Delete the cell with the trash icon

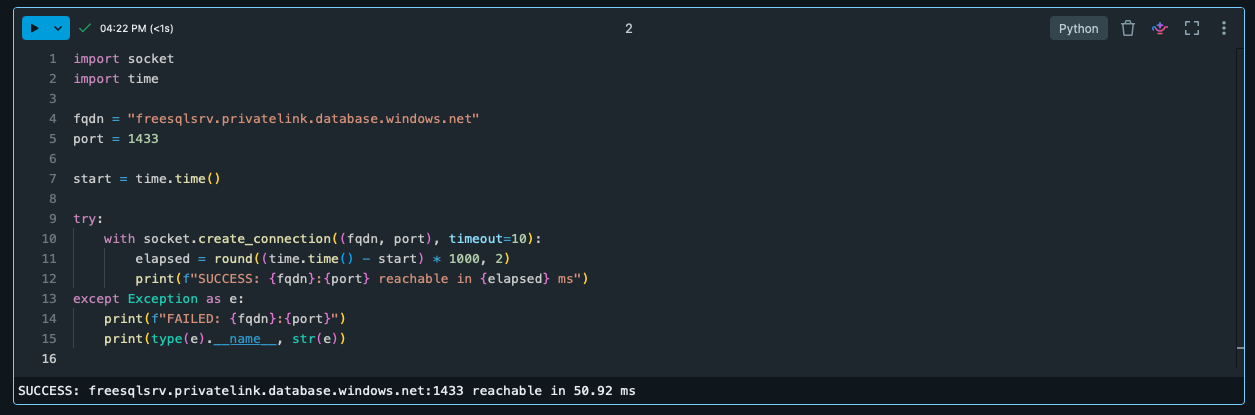1128,28
